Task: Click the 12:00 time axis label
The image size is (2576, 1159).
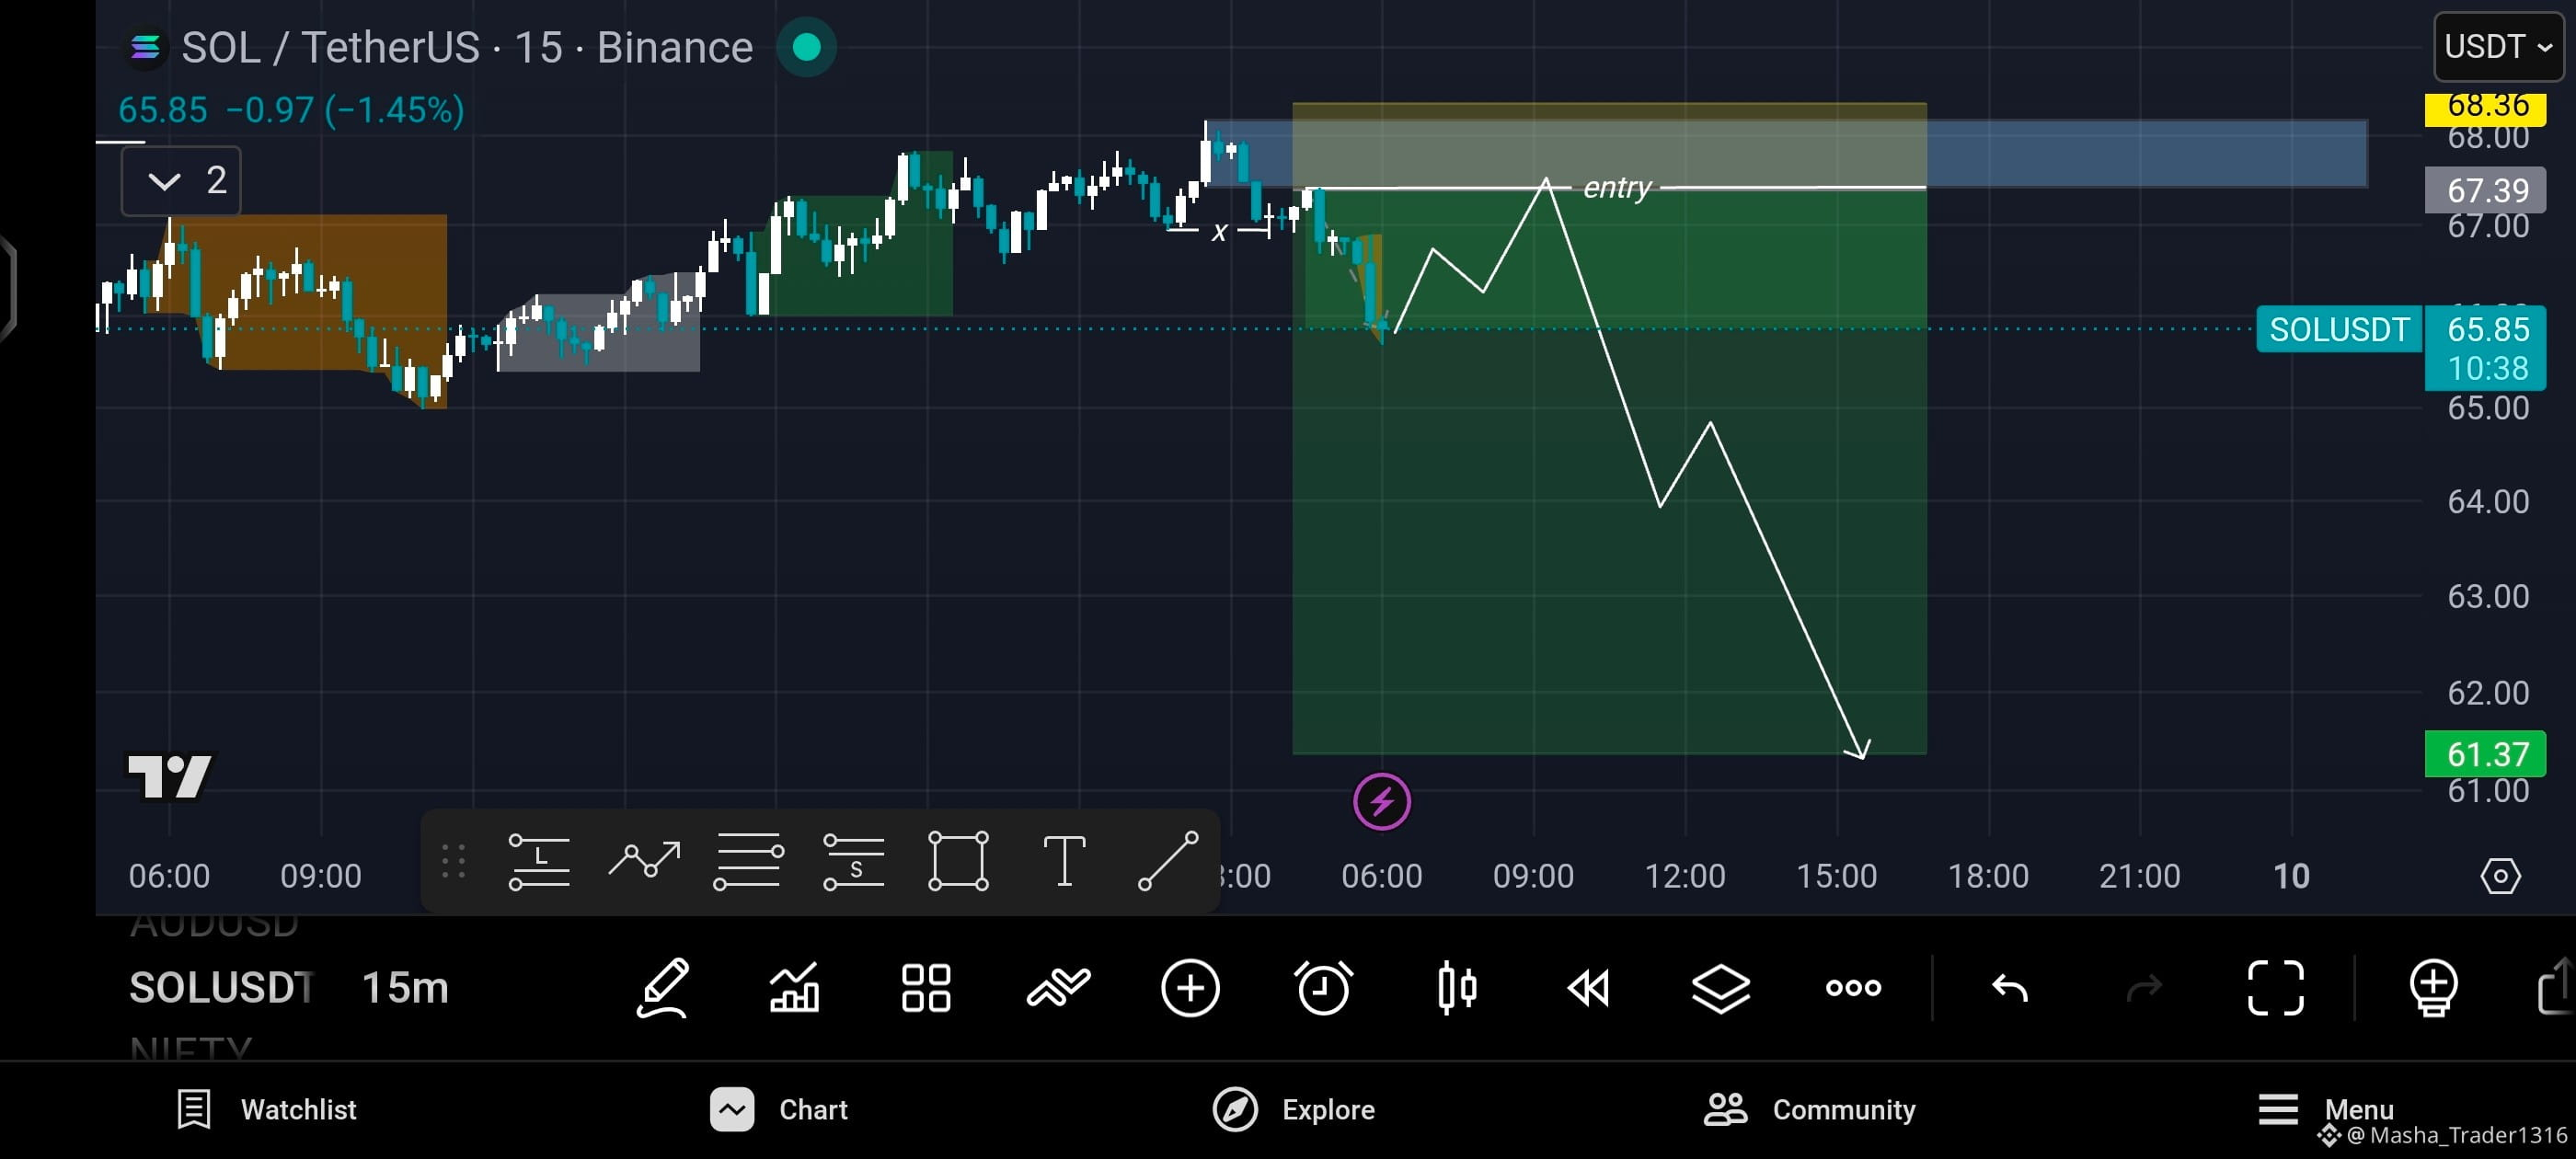Action: (1685, 876)
